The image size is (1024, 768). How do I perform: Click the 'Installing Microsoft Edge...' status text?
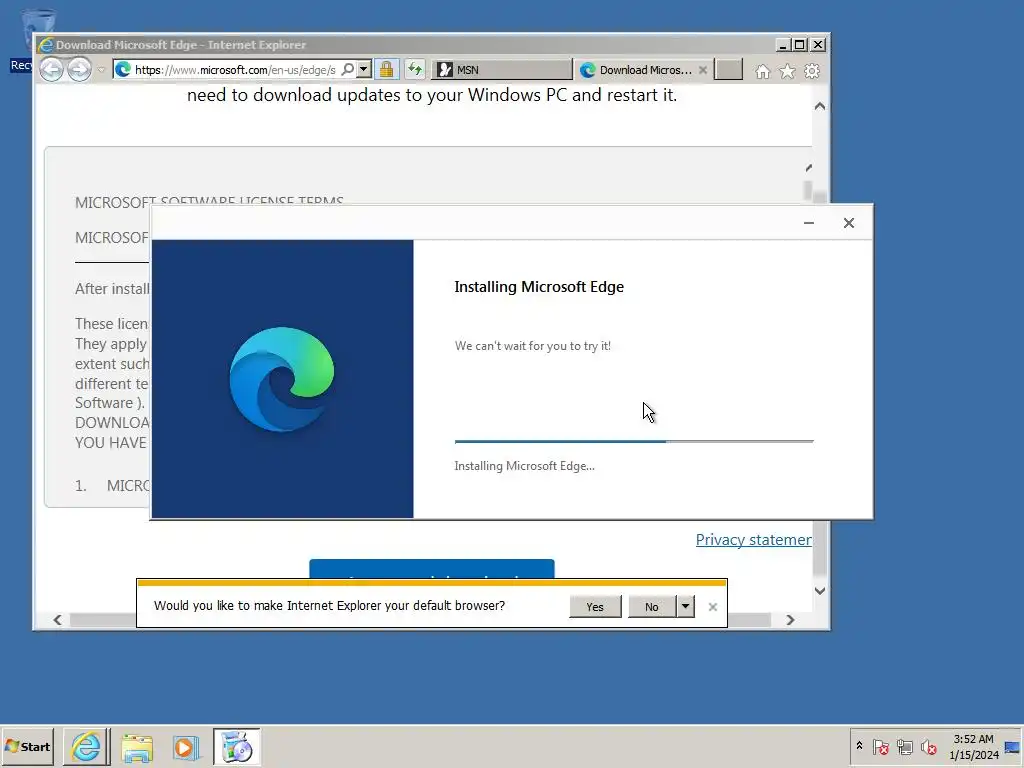pos(524,466)
